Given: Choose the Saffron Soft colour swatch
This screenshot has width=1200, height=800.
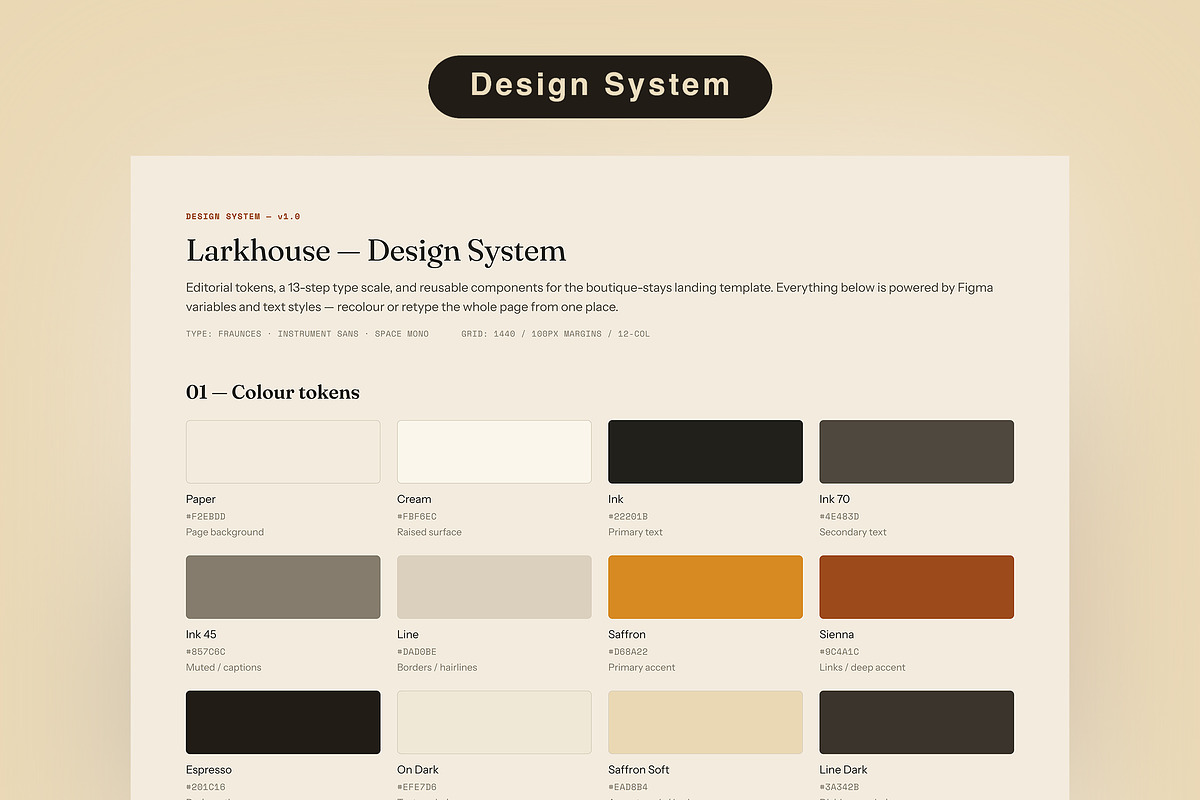Looking at the screenshot, I should pyautogui.click(x=705, y=722).
